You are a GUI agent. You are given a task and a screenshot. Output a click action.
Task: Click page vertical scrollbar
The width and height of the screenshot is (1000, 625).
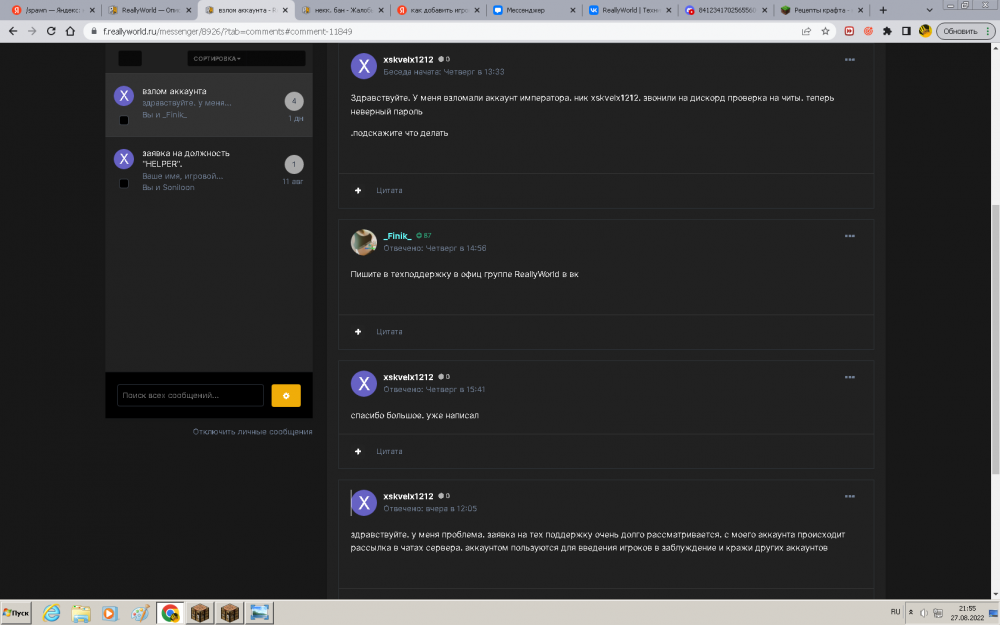996,338
